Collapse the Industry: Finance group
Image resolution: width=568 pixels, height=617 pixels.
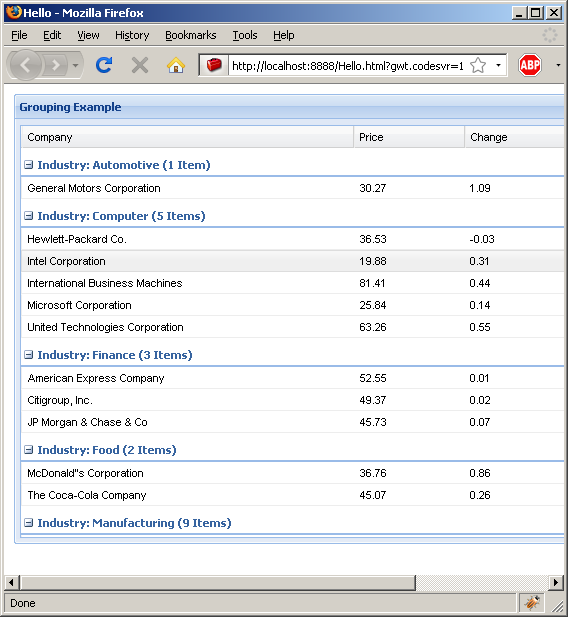pyautogui.click(x=28, y=355)
